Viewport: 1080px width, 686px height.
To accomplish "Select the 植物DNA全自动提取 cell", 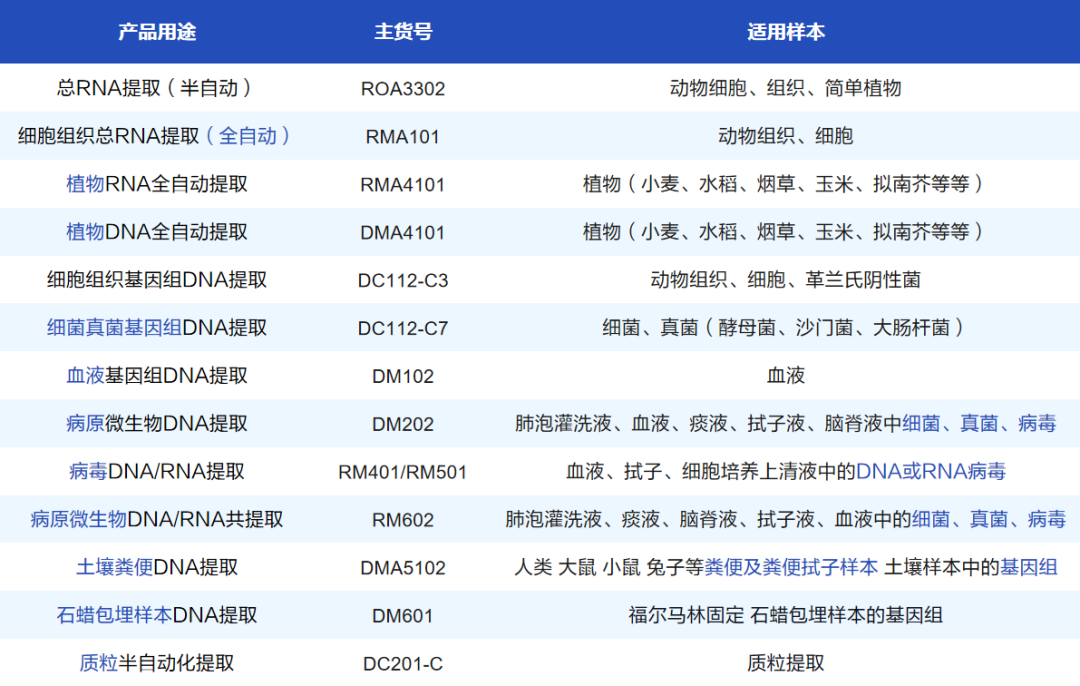I will (x=157, y=231).
